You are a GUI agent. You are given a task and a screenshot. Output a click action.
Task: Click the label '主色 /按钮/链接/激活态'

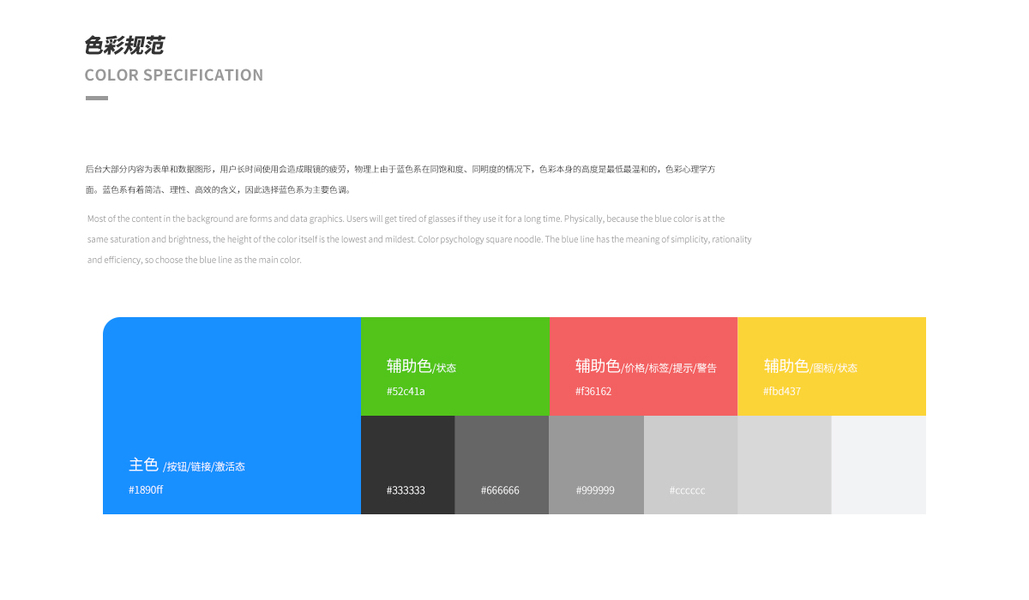187,465
